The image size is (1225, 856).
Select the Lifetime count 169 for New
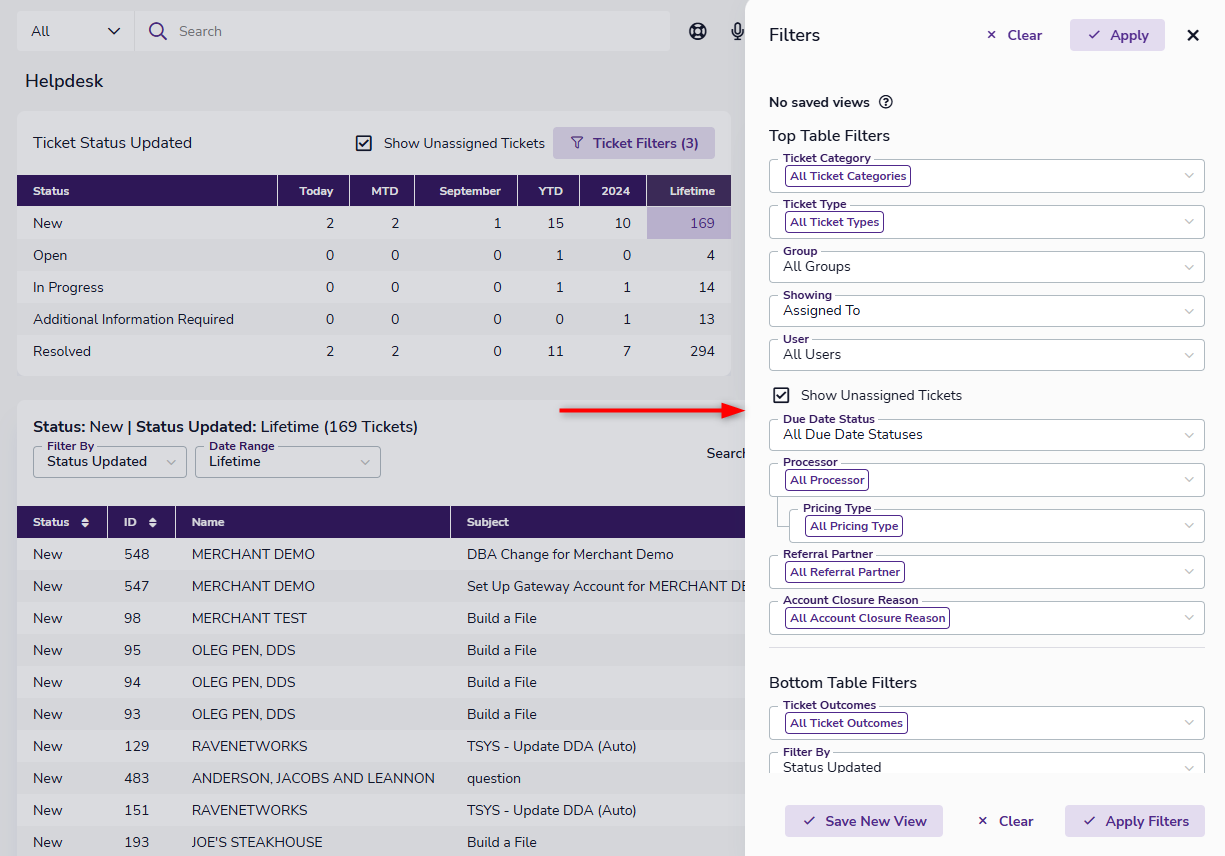[x=702, y=223]
